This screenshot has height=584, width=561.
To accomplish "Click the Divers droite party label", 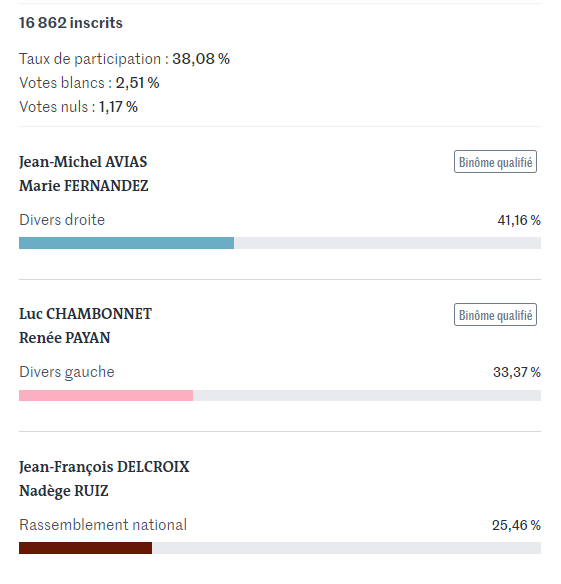I will (62, 220).
